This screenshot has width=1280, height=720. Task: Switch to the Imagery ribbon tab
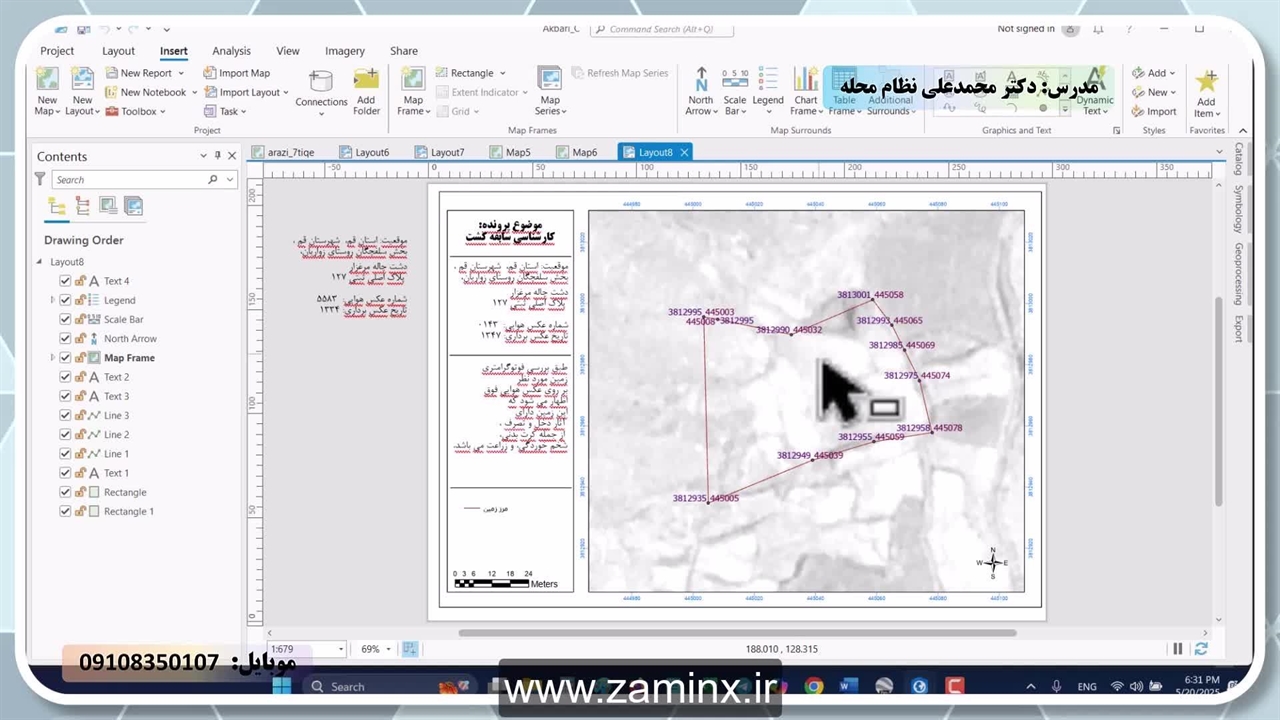click(345, 51)
